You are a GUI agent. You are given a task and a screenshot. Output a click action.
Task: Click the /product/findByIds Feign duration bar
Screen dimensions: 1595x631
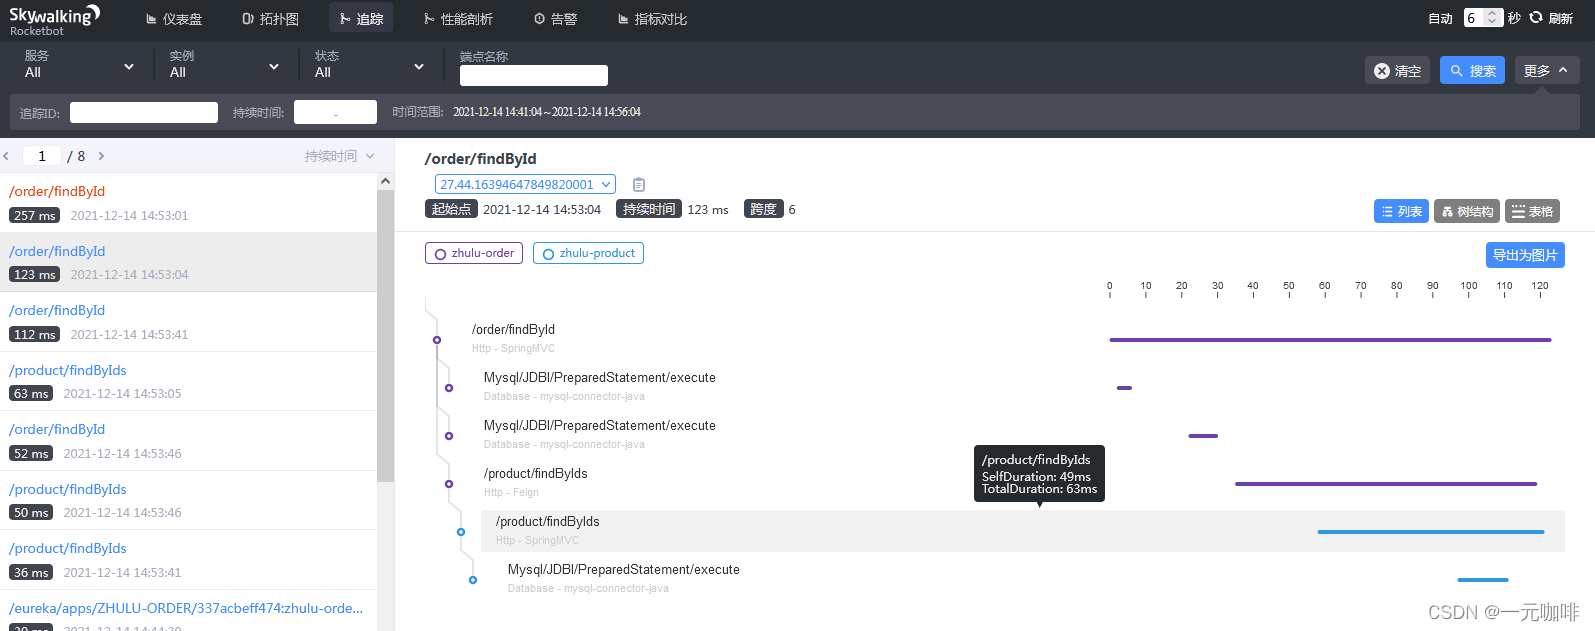point(1386,484)
